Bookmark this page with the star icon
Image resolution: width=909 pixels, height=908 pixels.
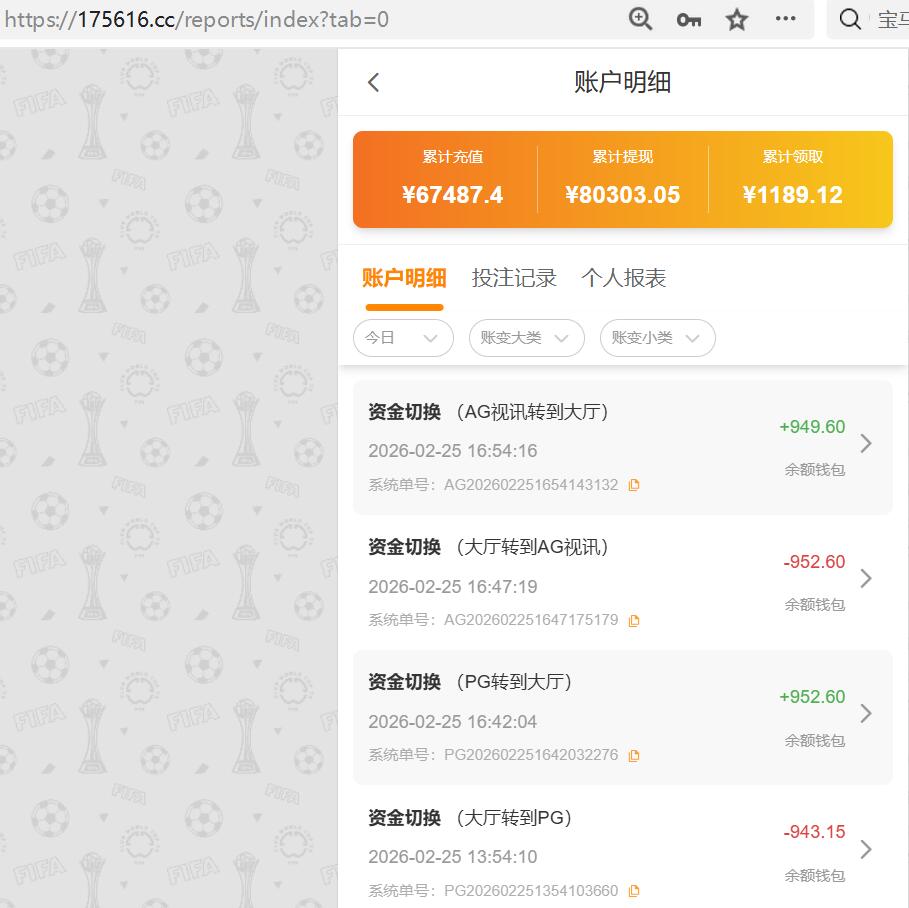click(736, 19)
